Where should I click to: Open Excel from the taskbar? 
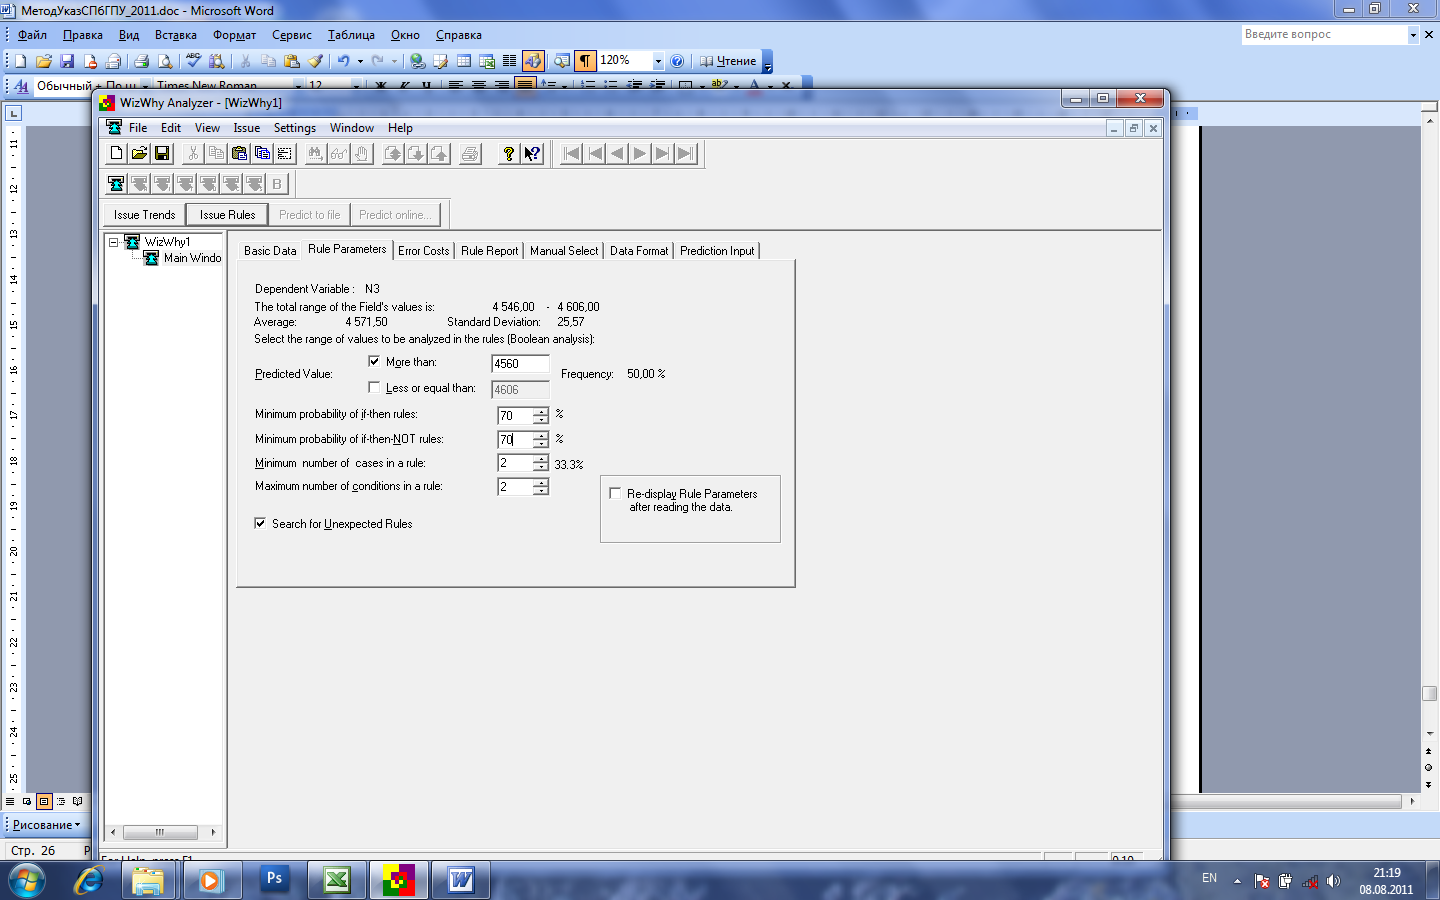(x=336, y=880)
